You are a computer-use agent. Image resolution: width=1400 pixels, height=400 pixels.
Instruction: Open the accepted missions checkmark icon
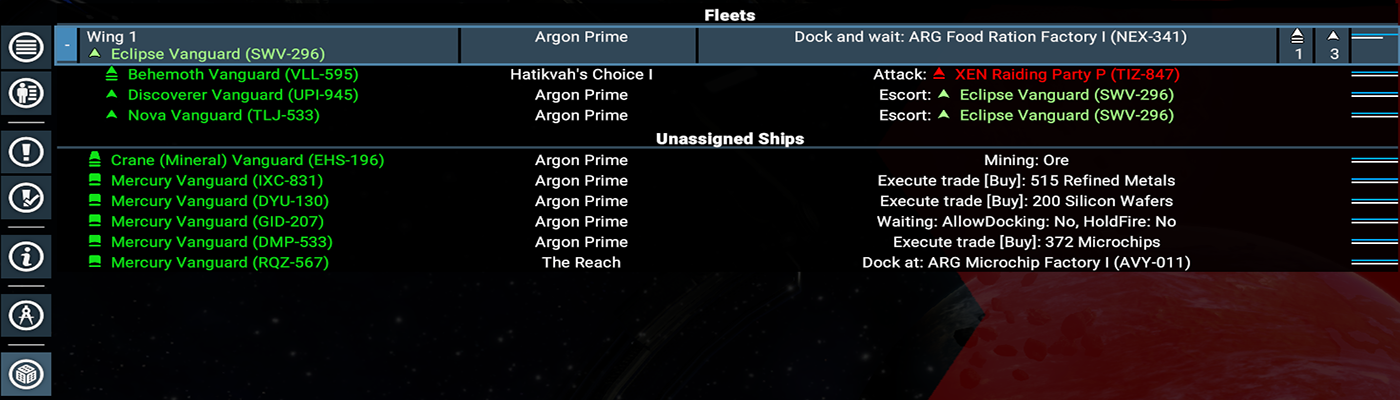coord(25,198)
